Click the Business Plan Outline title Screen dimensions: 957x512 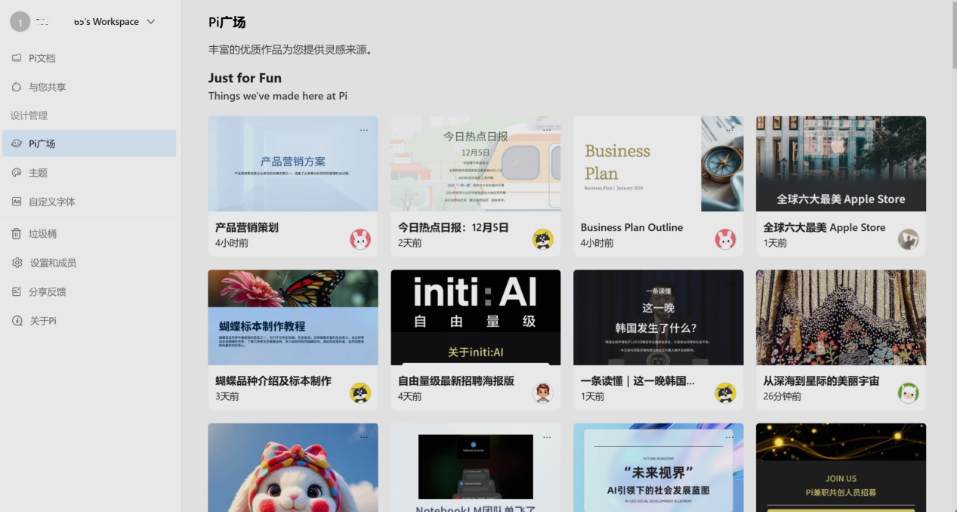632,227
